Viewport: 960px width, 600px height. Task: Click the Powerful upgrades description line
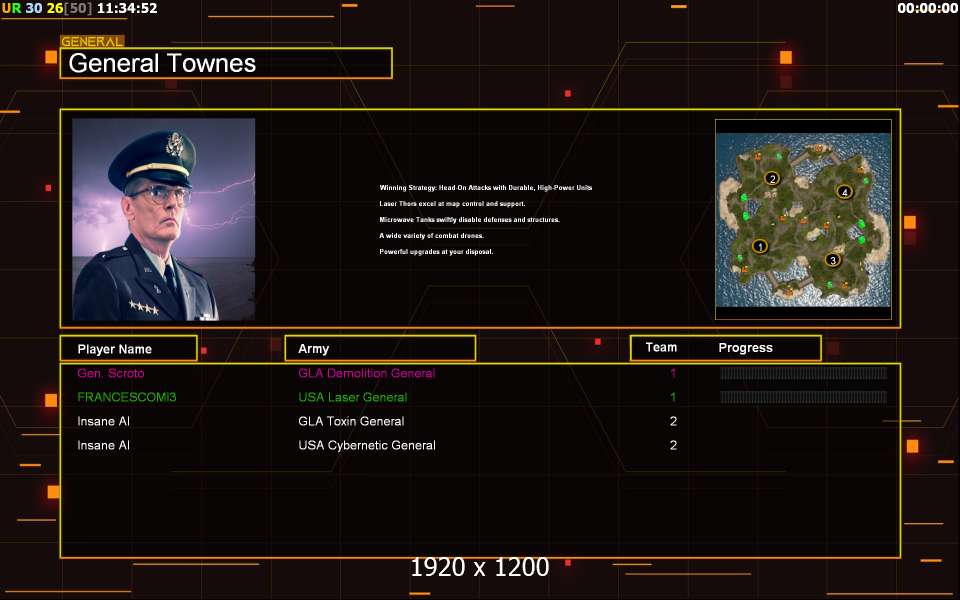(436, 251)
